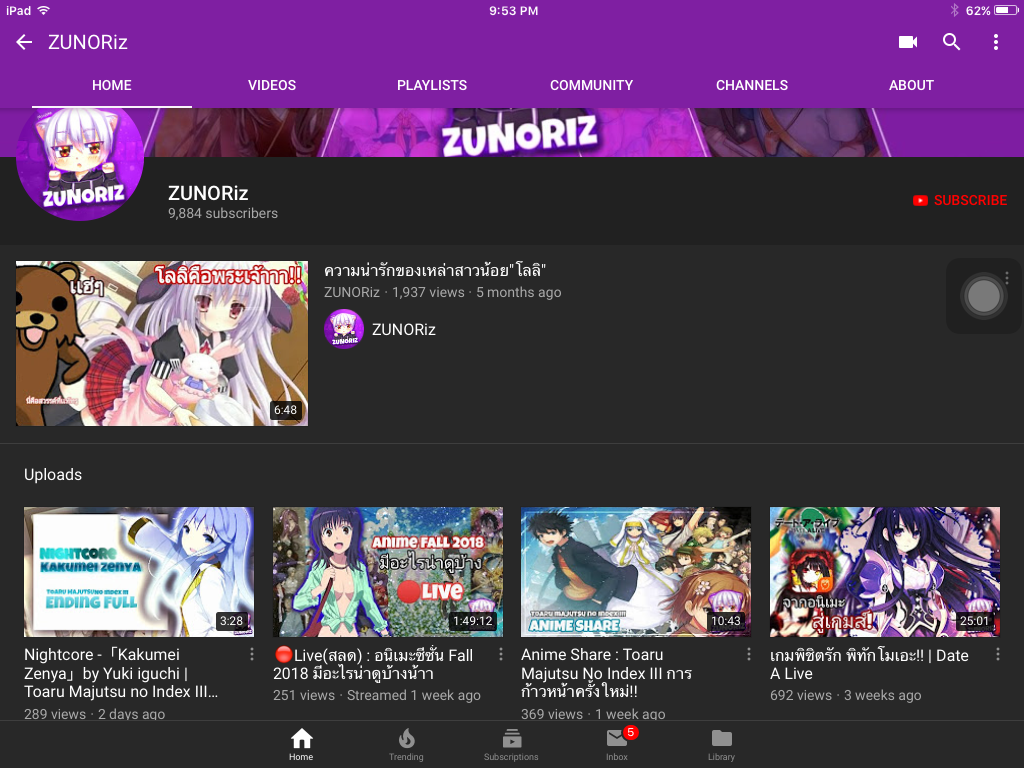Open Library in bottom navigation
This screenshot has height=768, width=1024.
point(722,744)
